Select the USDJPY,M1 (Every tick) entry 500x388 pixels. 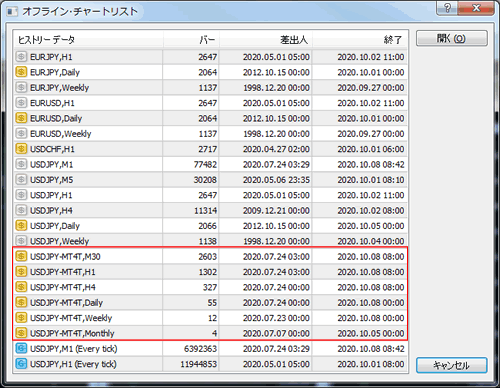point(74,349)
